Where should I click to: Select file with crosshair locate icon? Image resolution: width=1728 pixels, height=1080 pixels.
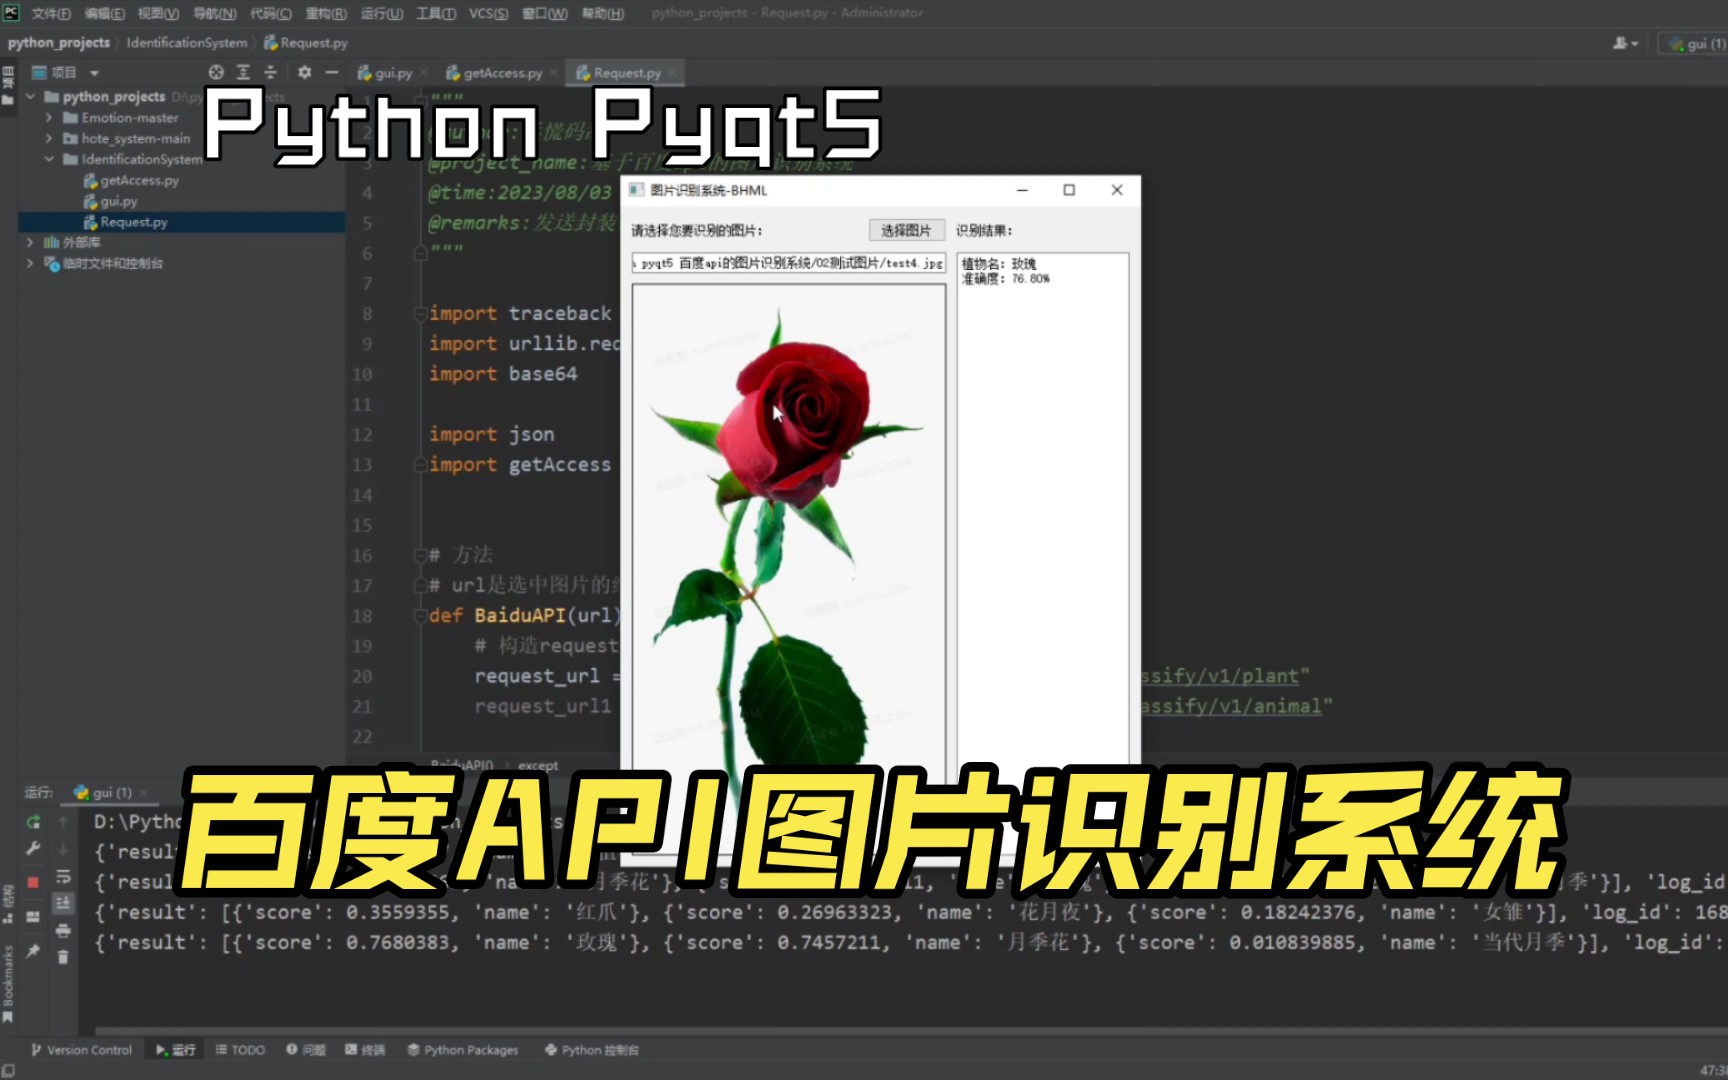[216, 72]
